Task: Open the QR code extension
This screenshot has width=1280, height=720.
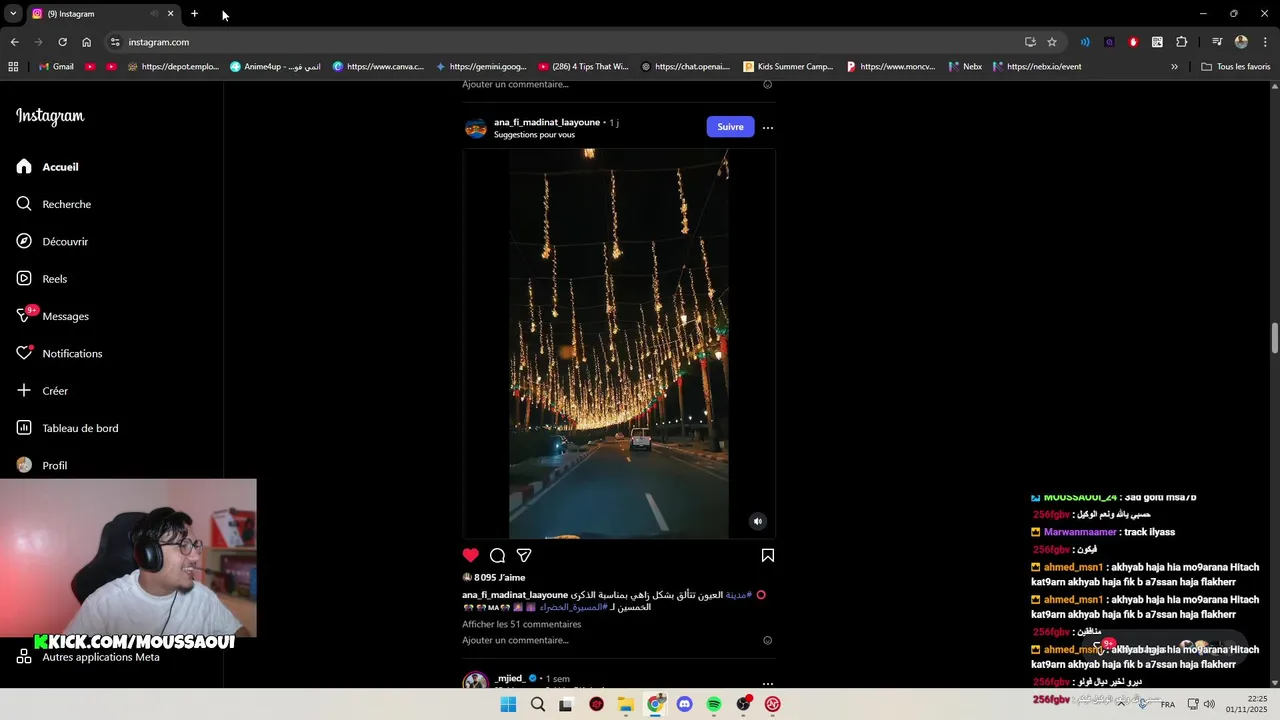Action: (1157, 42)
